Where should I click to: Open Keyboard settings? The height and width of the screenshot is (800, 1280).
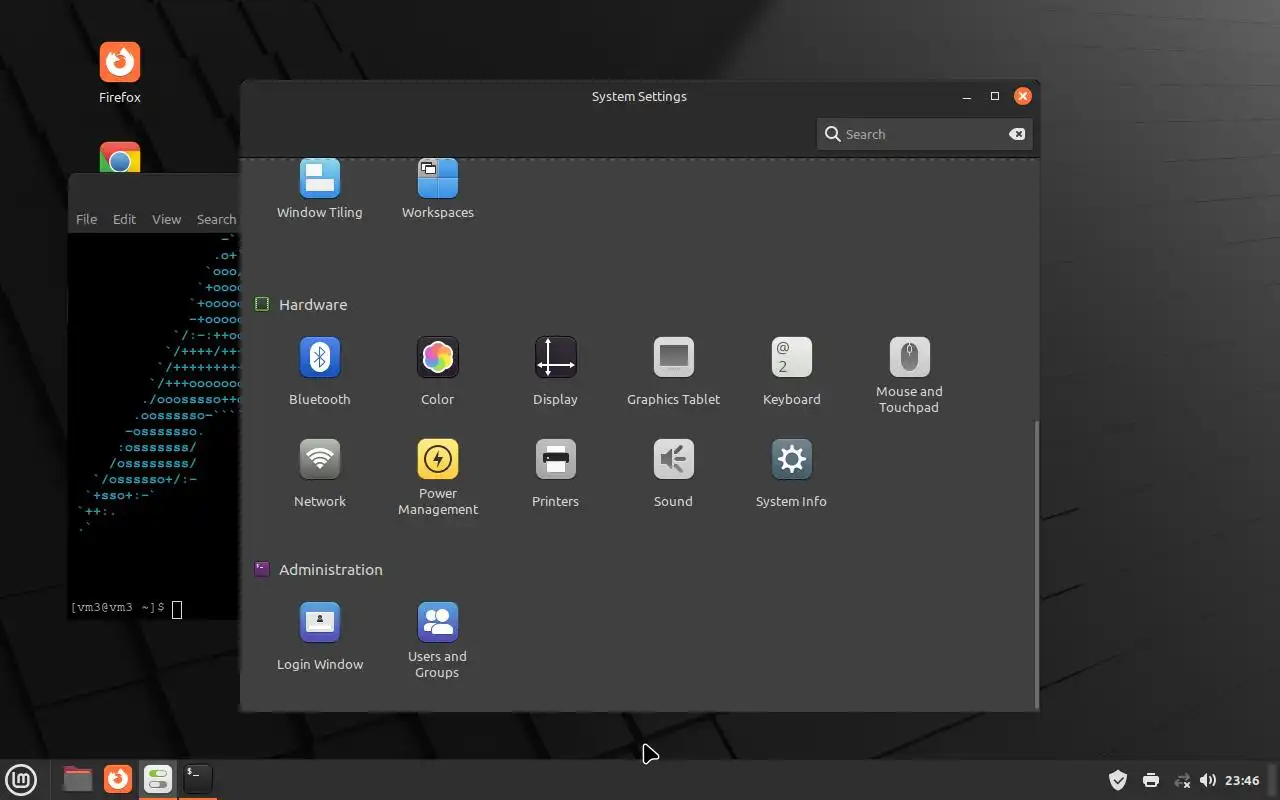(792, 371)
